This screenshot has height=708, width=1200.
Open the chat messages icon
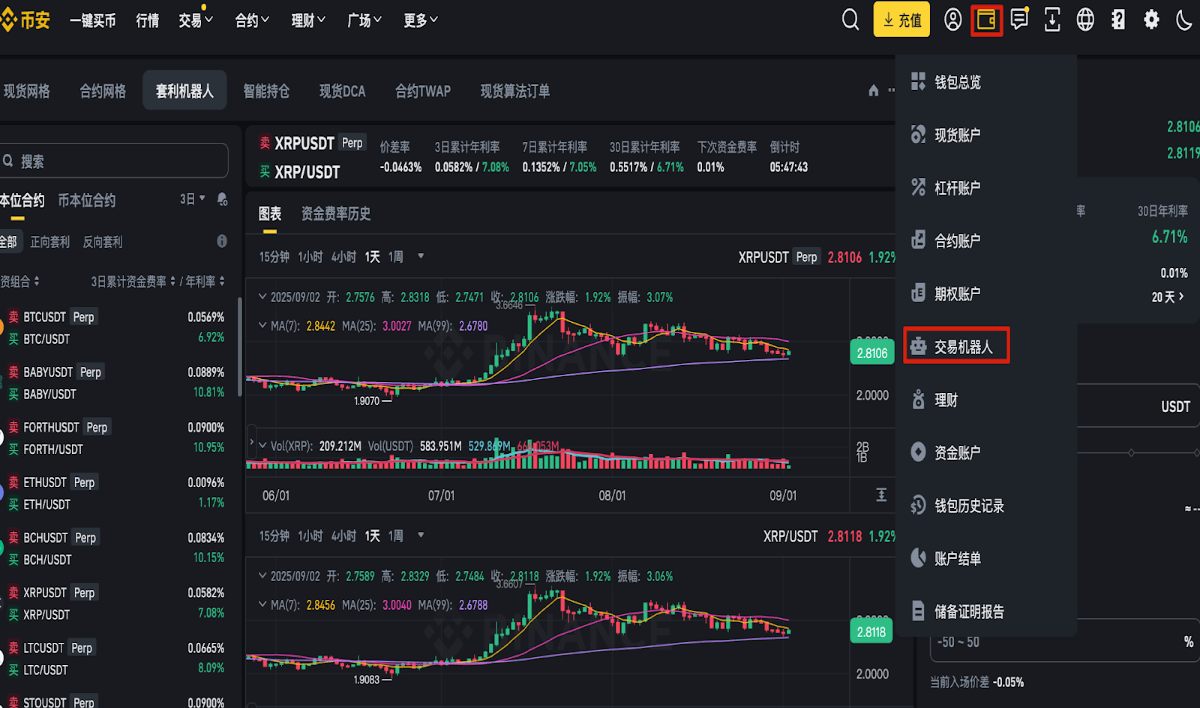[1019, 19]
